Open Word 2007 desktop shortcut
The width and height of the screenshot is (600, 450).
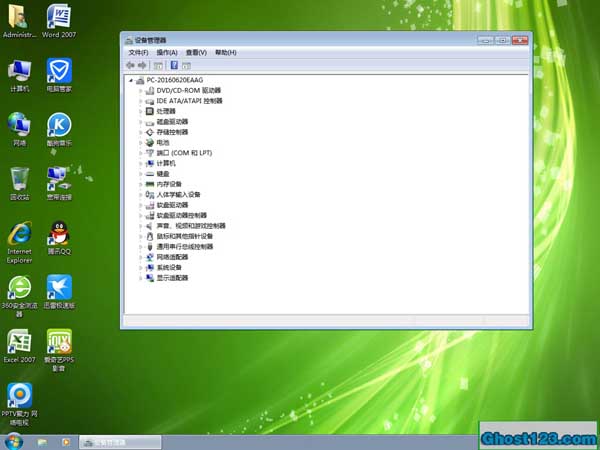point(59,21)
